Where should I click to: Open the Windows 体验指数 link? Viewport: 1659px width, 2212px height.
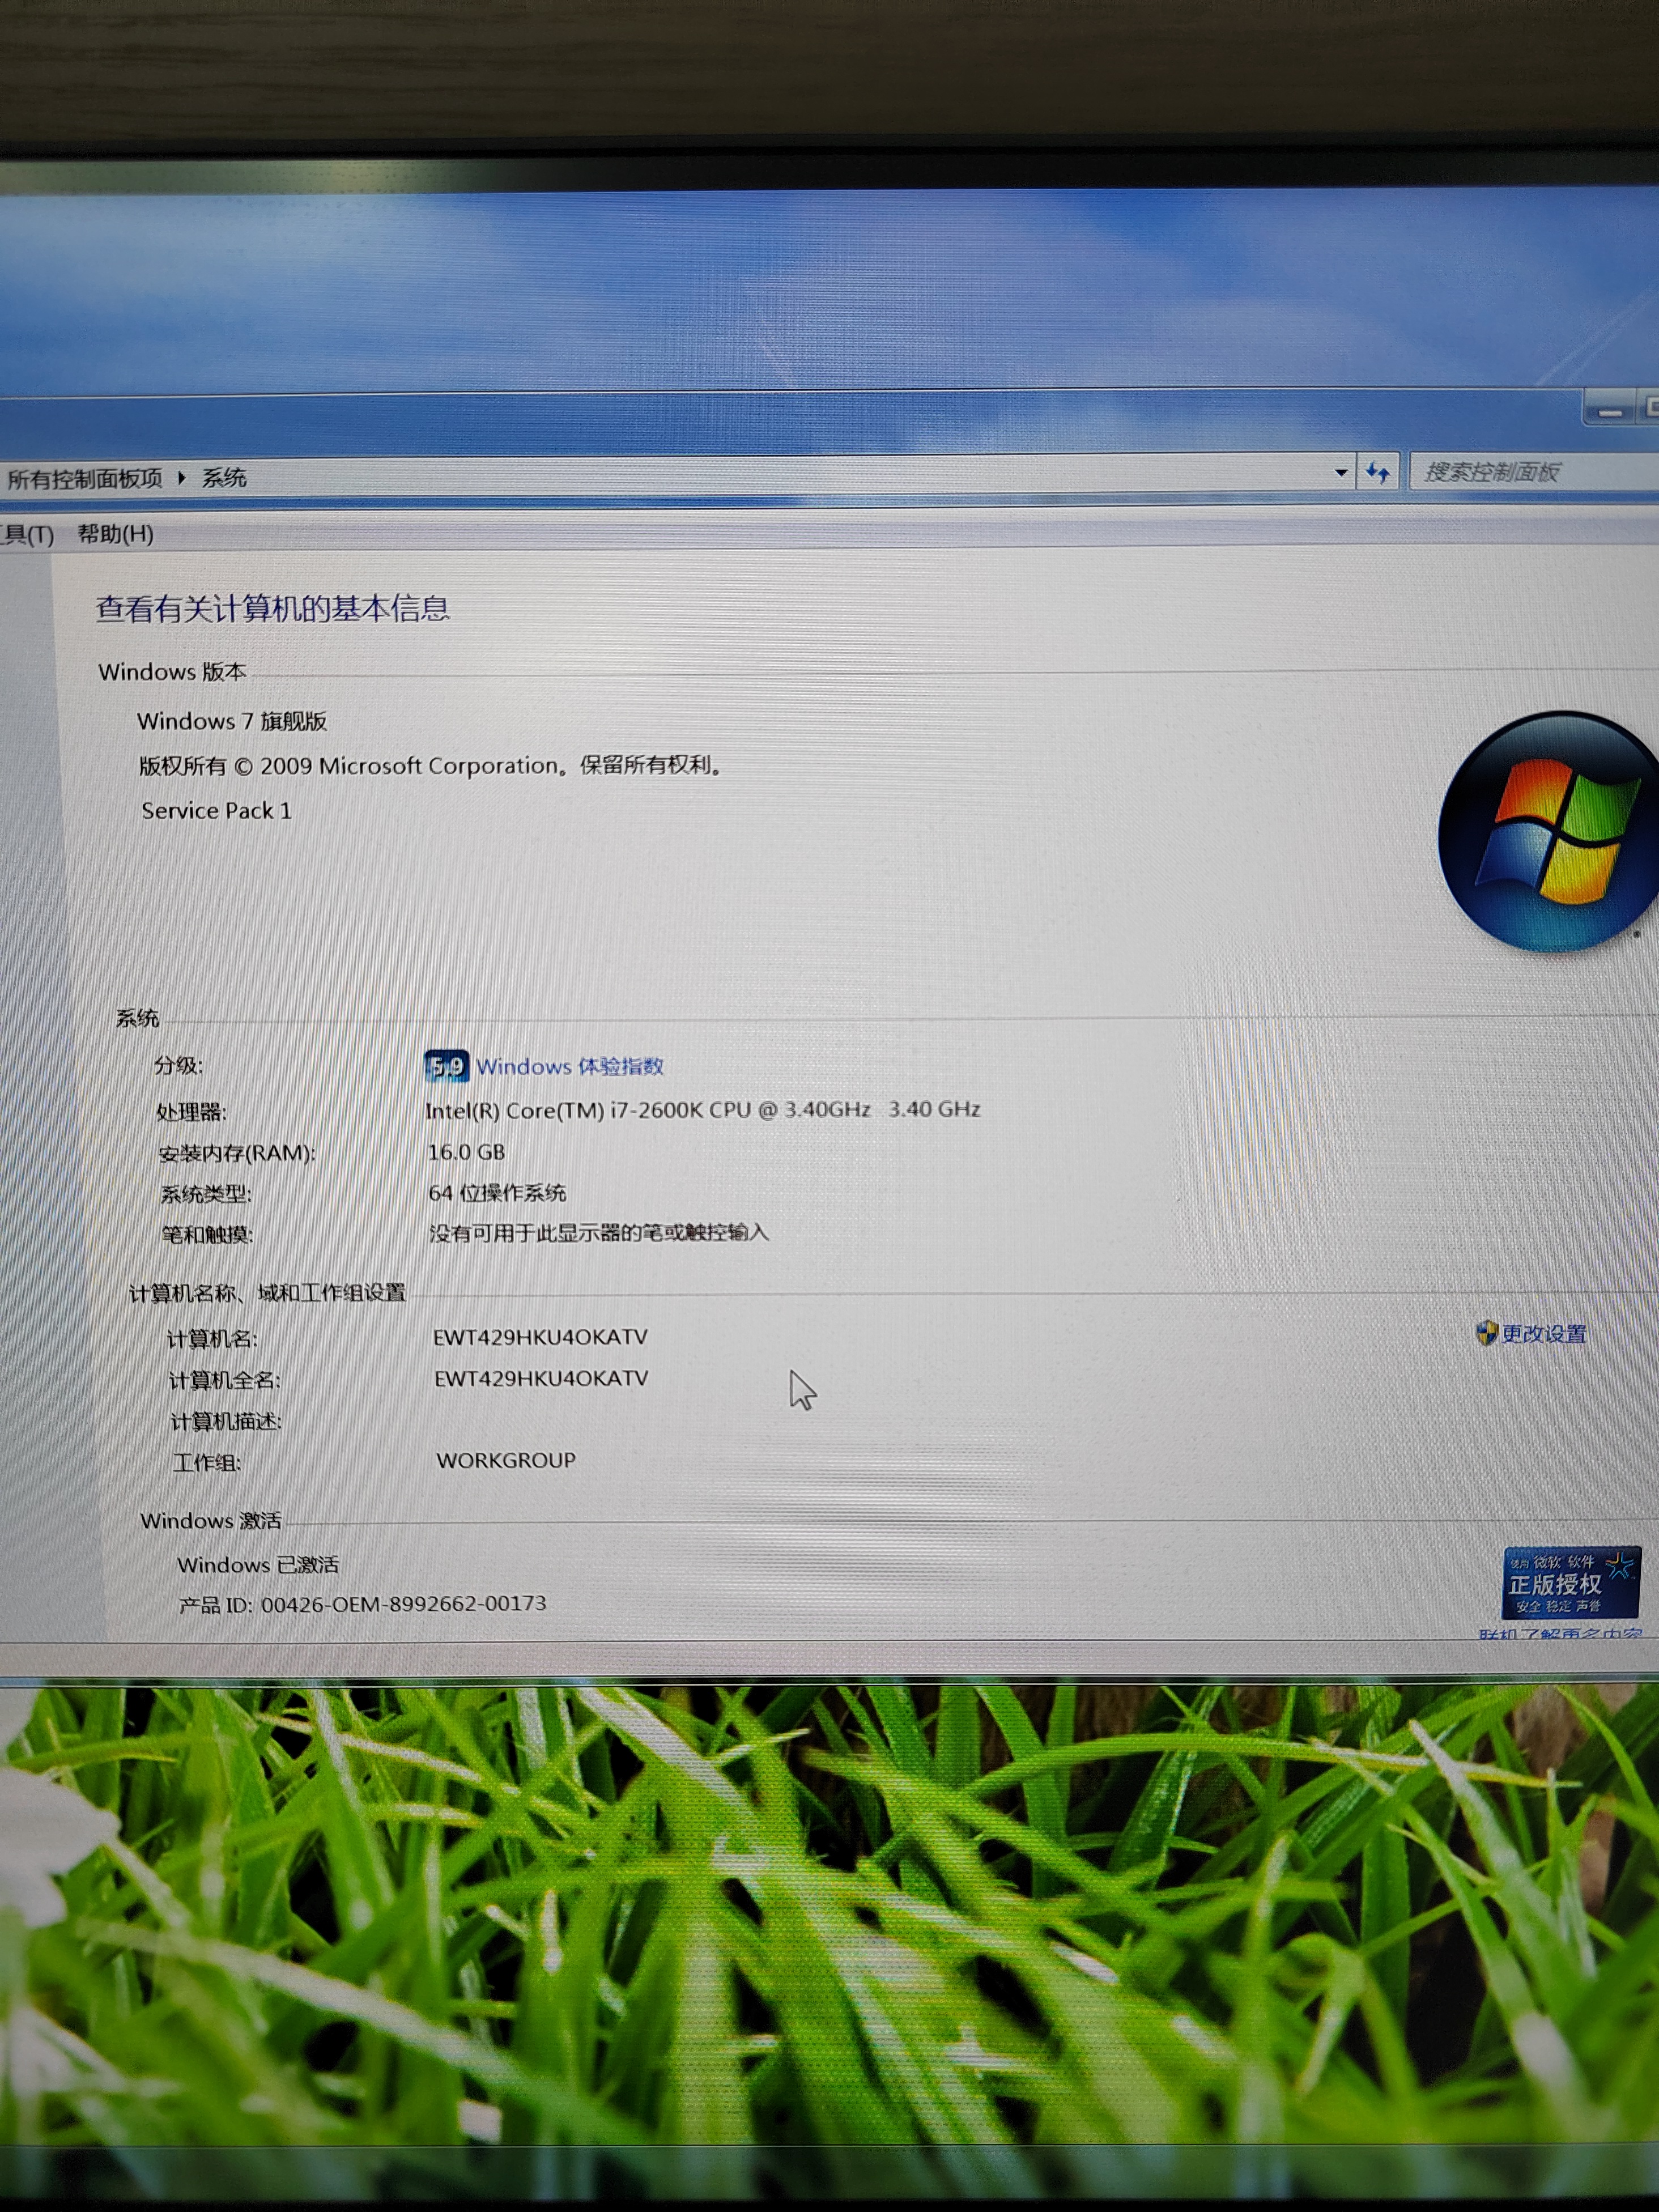[x=570, y=1066]
